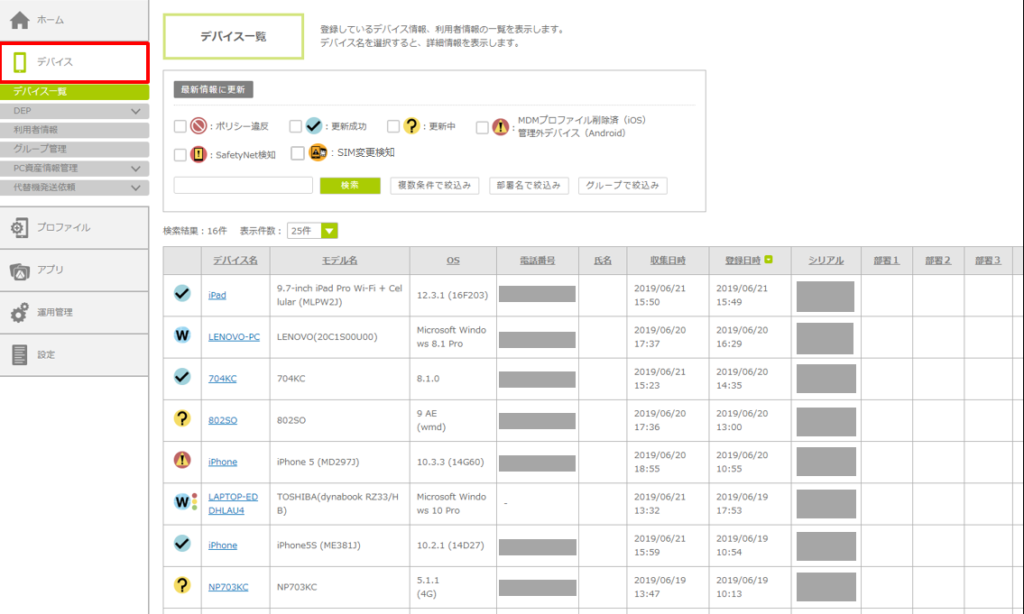Enable the ポリシー違反 filter checkbox
Screen dimensions: 1024x614
pos(180,127)
